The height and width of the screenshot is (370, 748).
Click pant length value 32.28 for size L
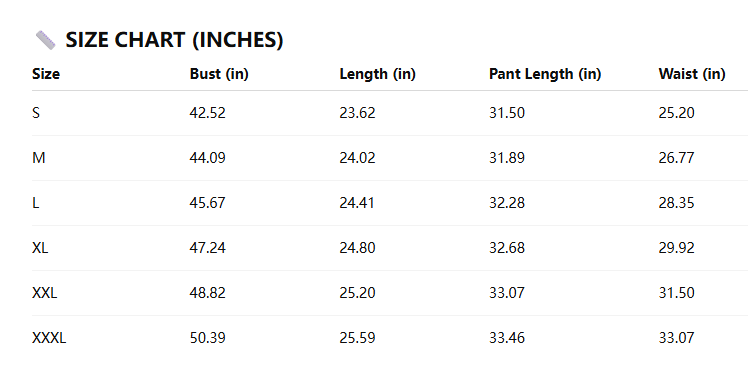click(x=507, y=203)
